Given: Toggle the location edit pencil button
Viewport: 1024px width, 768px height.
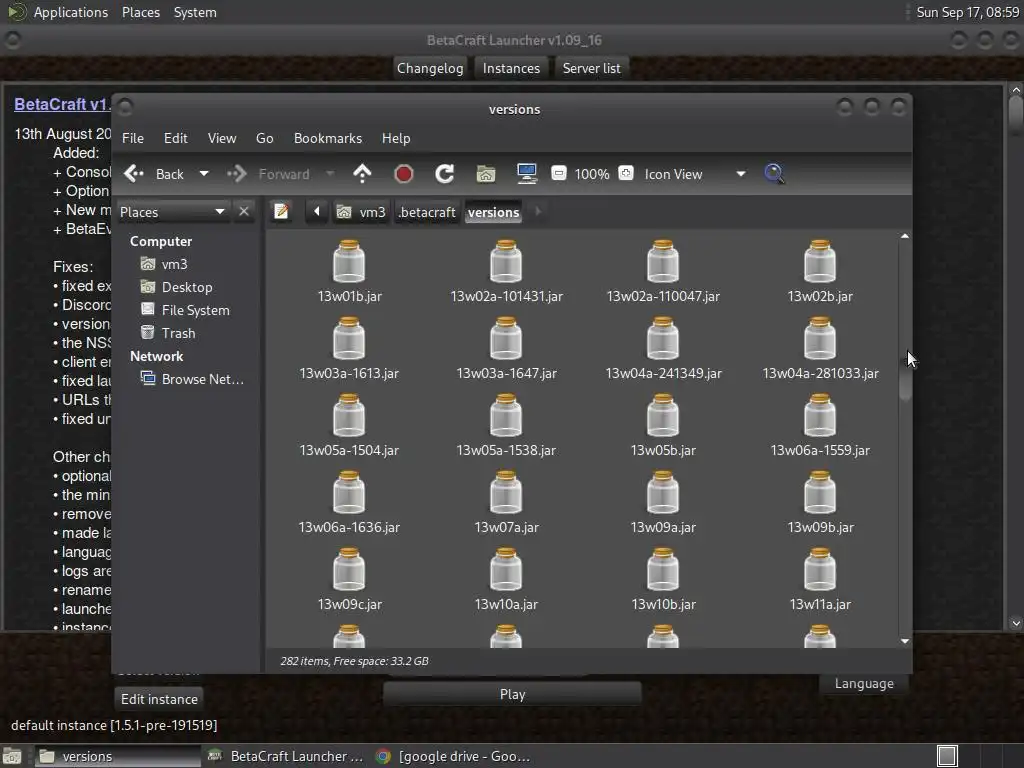Looking at the screenshot, I should pyautogui.click(x=282, y=212).
